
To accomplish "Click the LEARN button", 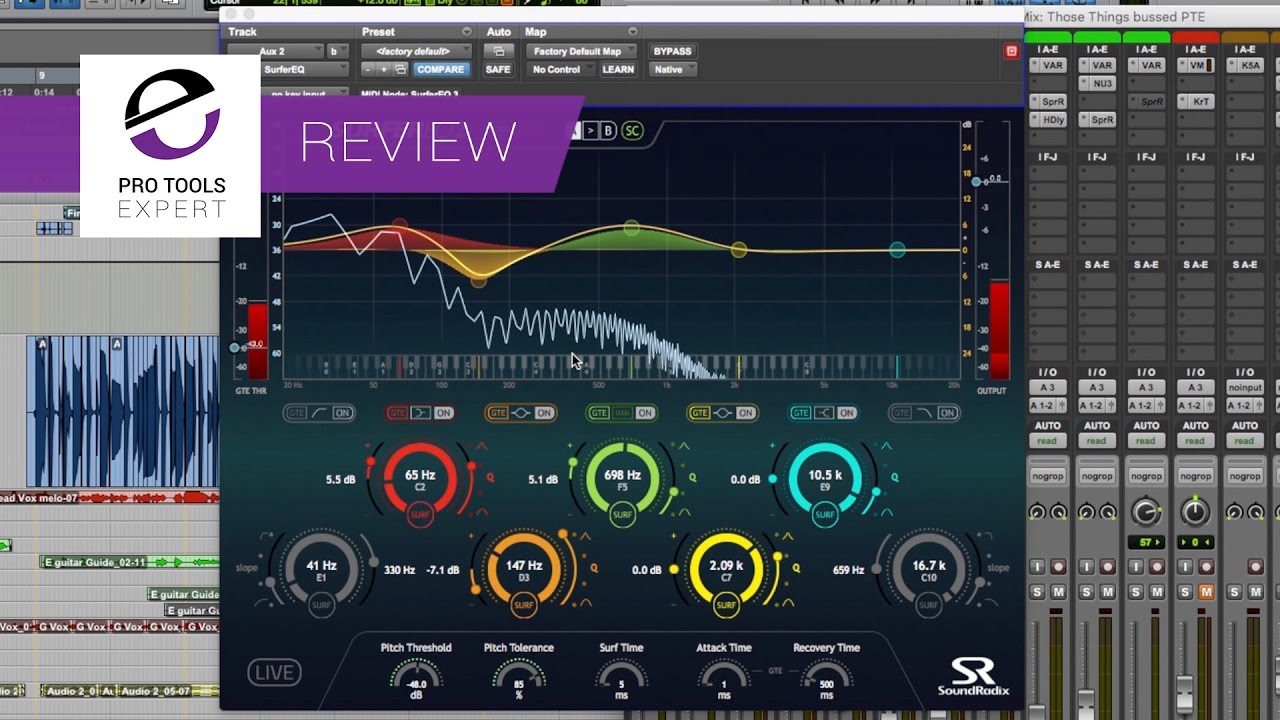I will tap(618, 70).
